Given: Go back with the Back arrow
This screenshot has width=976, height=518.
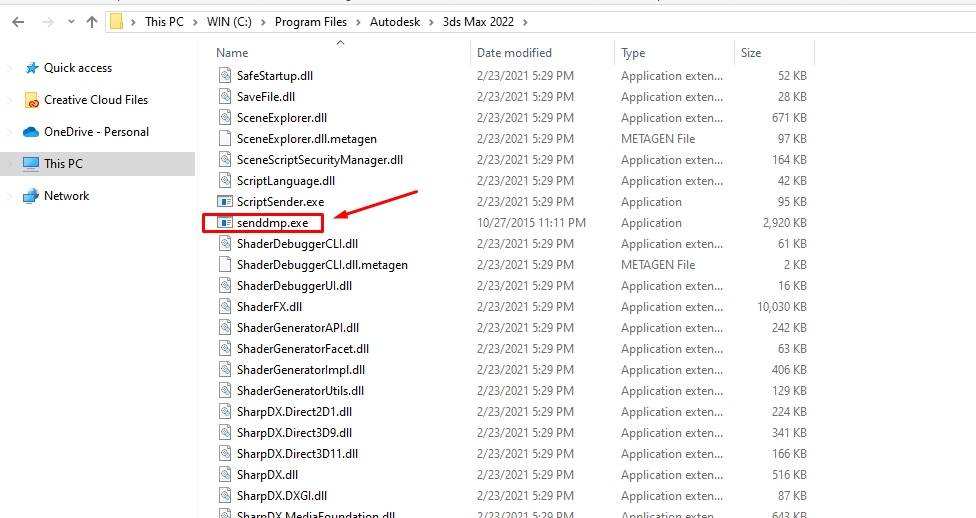Looking at the screenshot, I should [18, 22].
